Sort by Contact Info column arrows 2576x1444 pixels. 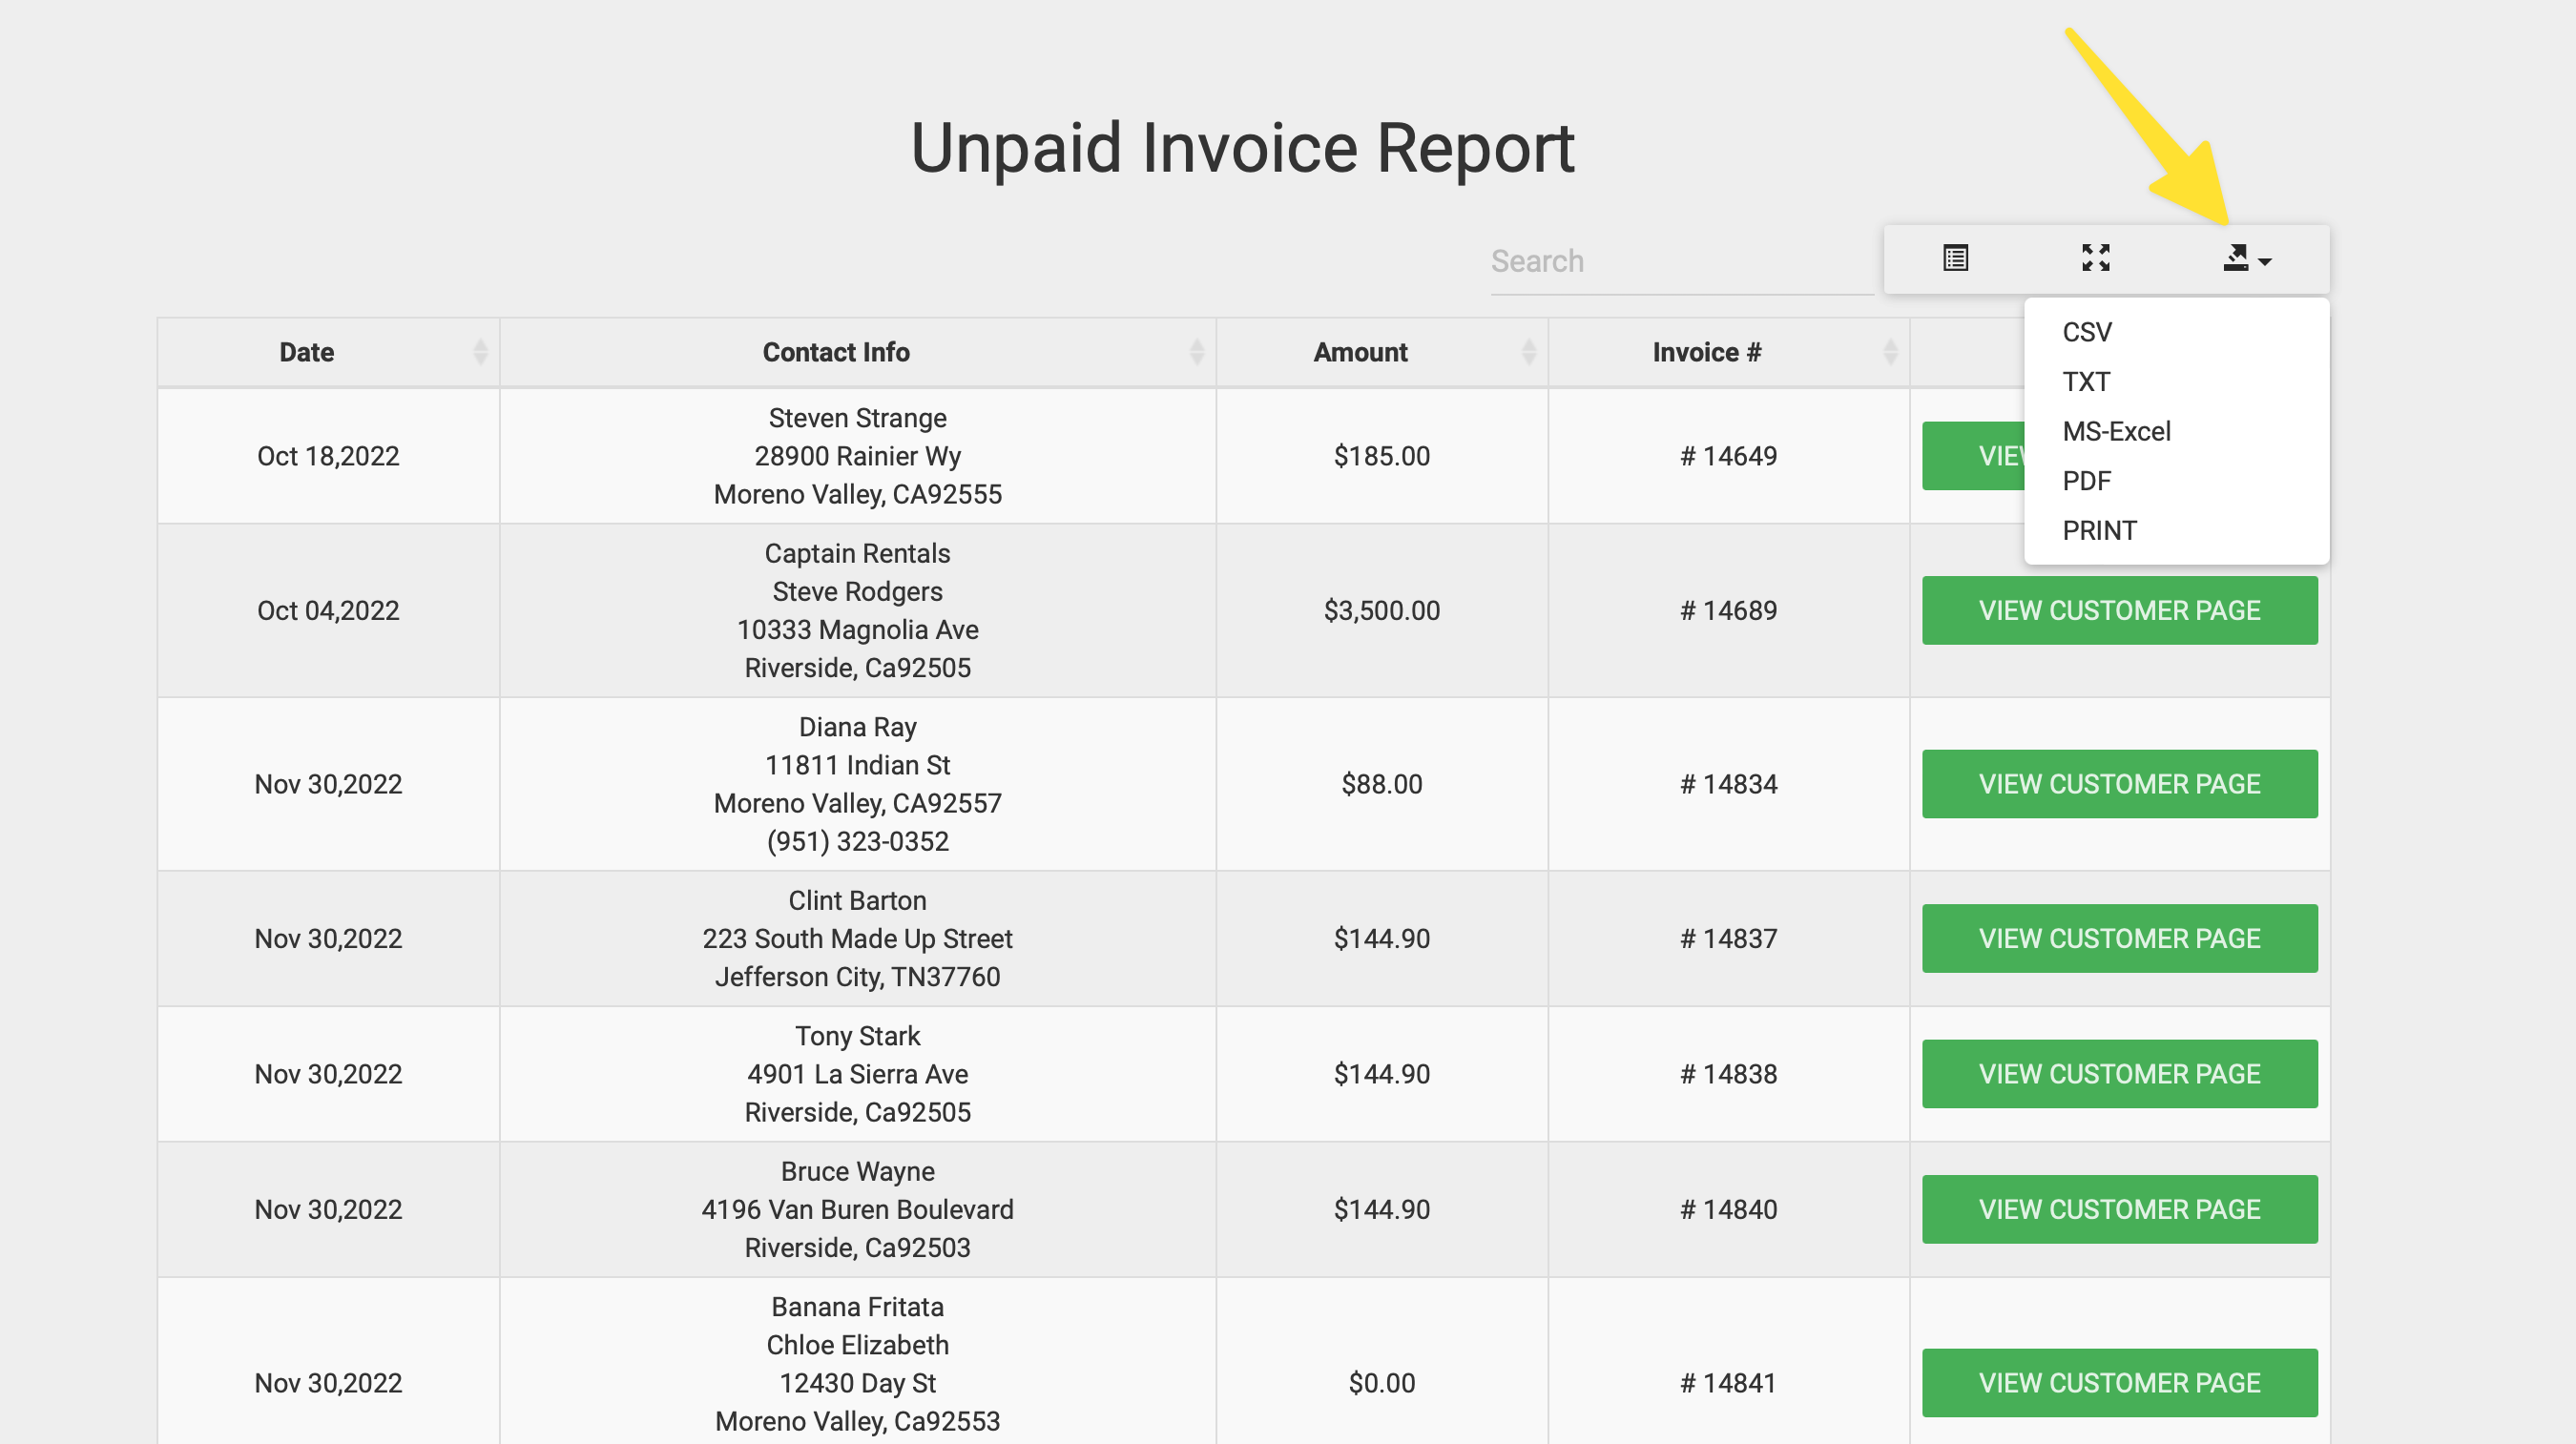[x=1196, y=352]
